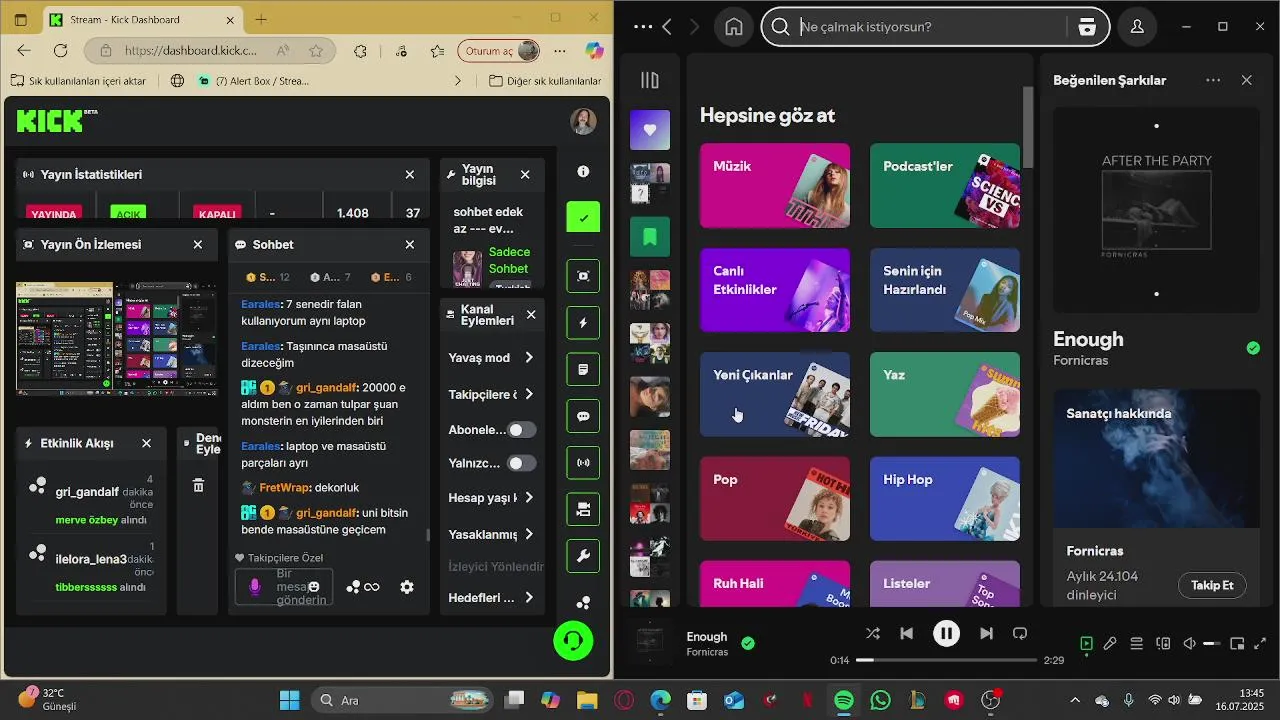Toggle the Yalnızca emote-only chat switch

click(521, 463)
